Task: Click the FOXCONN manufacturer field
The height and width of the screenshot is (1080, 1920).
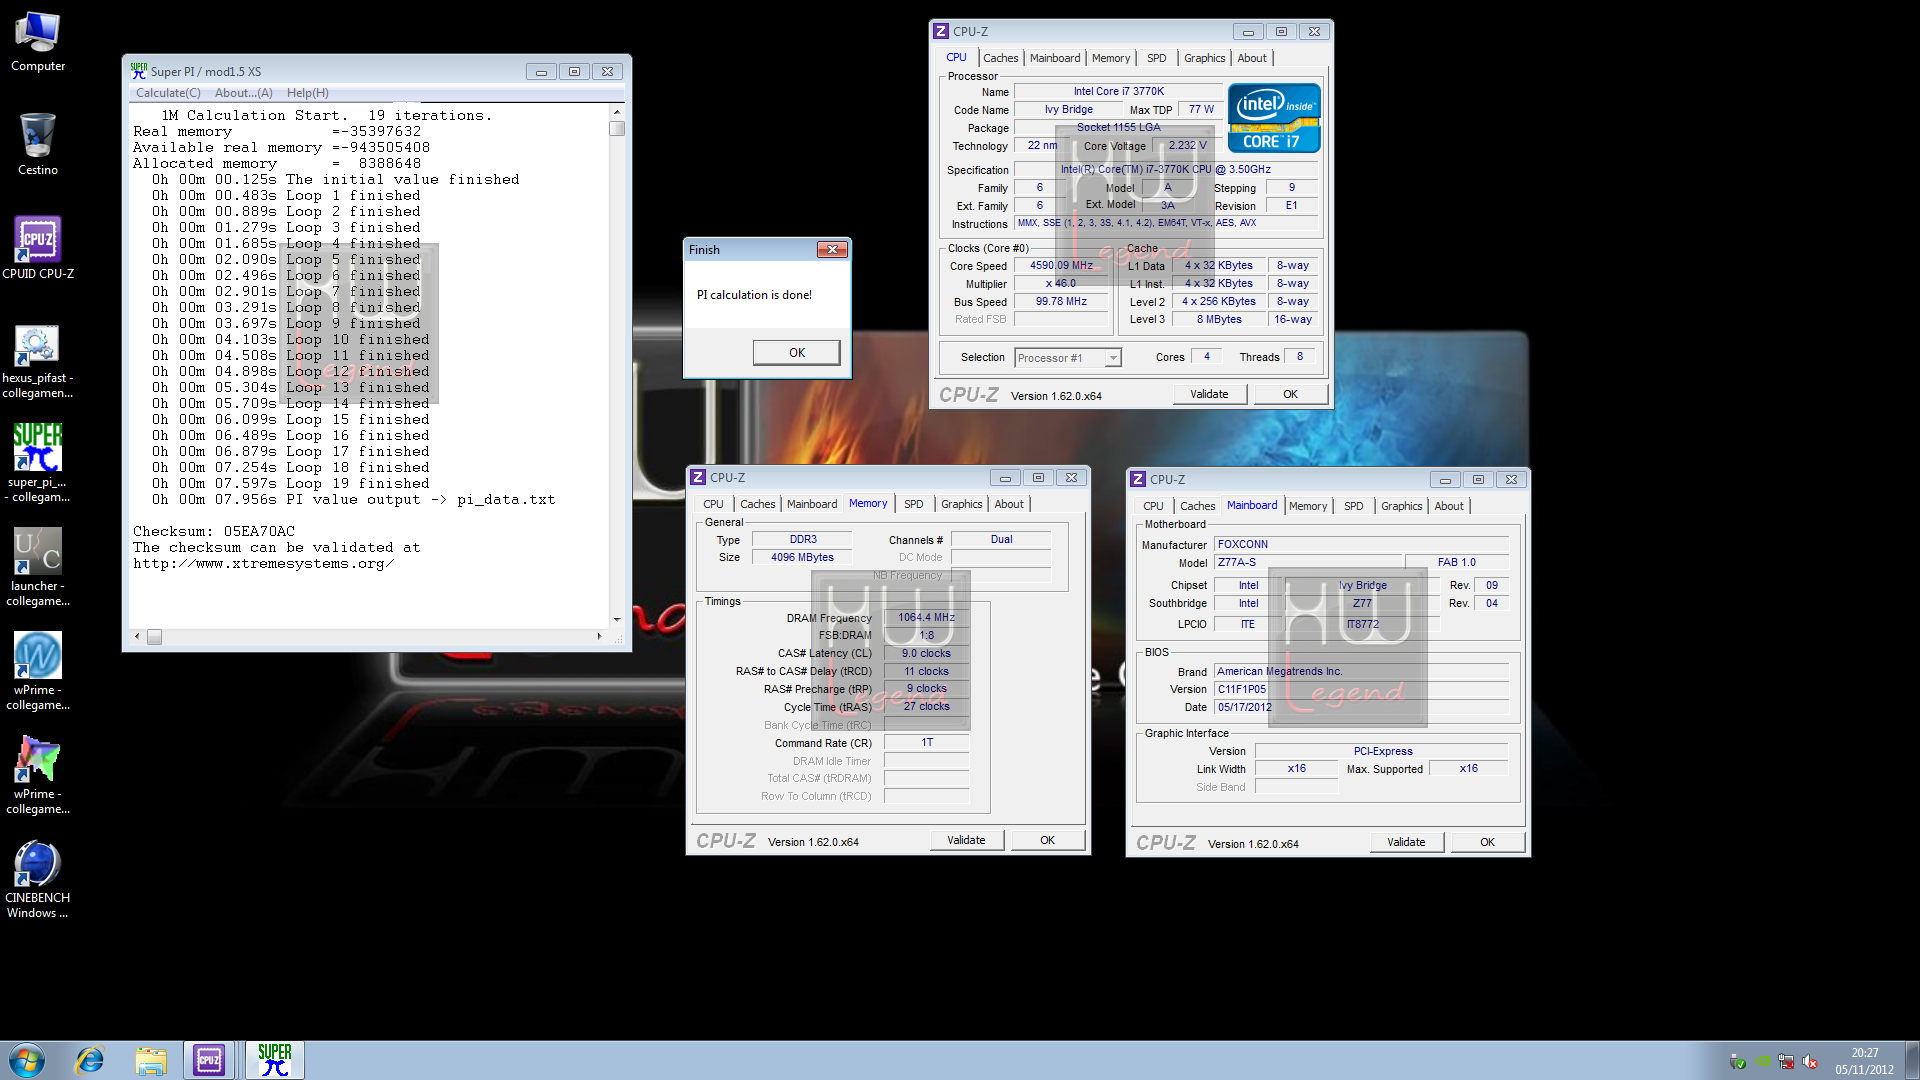Action: (1361, 544)
